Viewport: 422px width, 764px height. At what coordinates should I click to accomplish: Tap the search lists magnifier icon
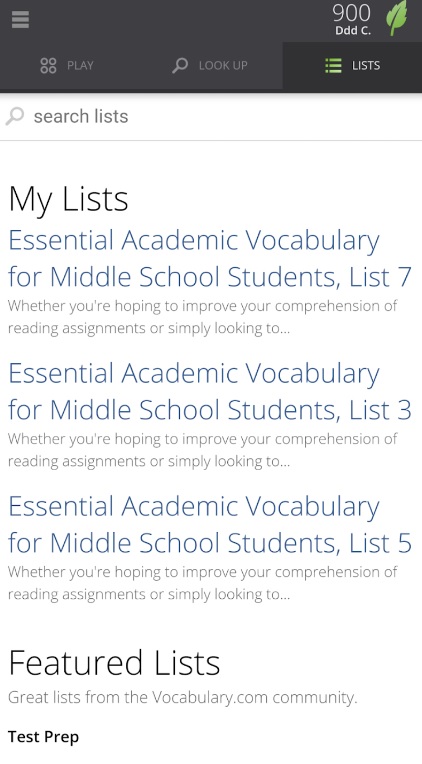pyautogui.click(x=15, y=116)
